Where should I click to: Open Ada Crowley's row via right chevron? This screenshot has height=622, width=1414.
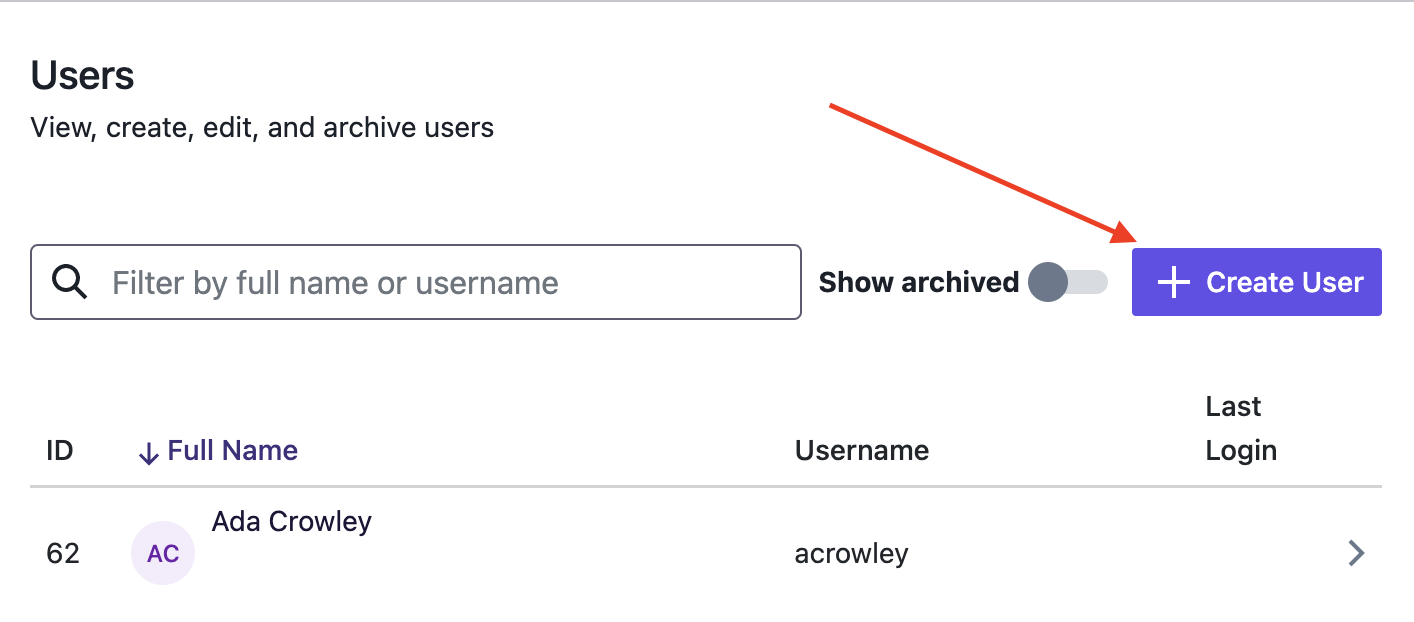point(1356,553)
